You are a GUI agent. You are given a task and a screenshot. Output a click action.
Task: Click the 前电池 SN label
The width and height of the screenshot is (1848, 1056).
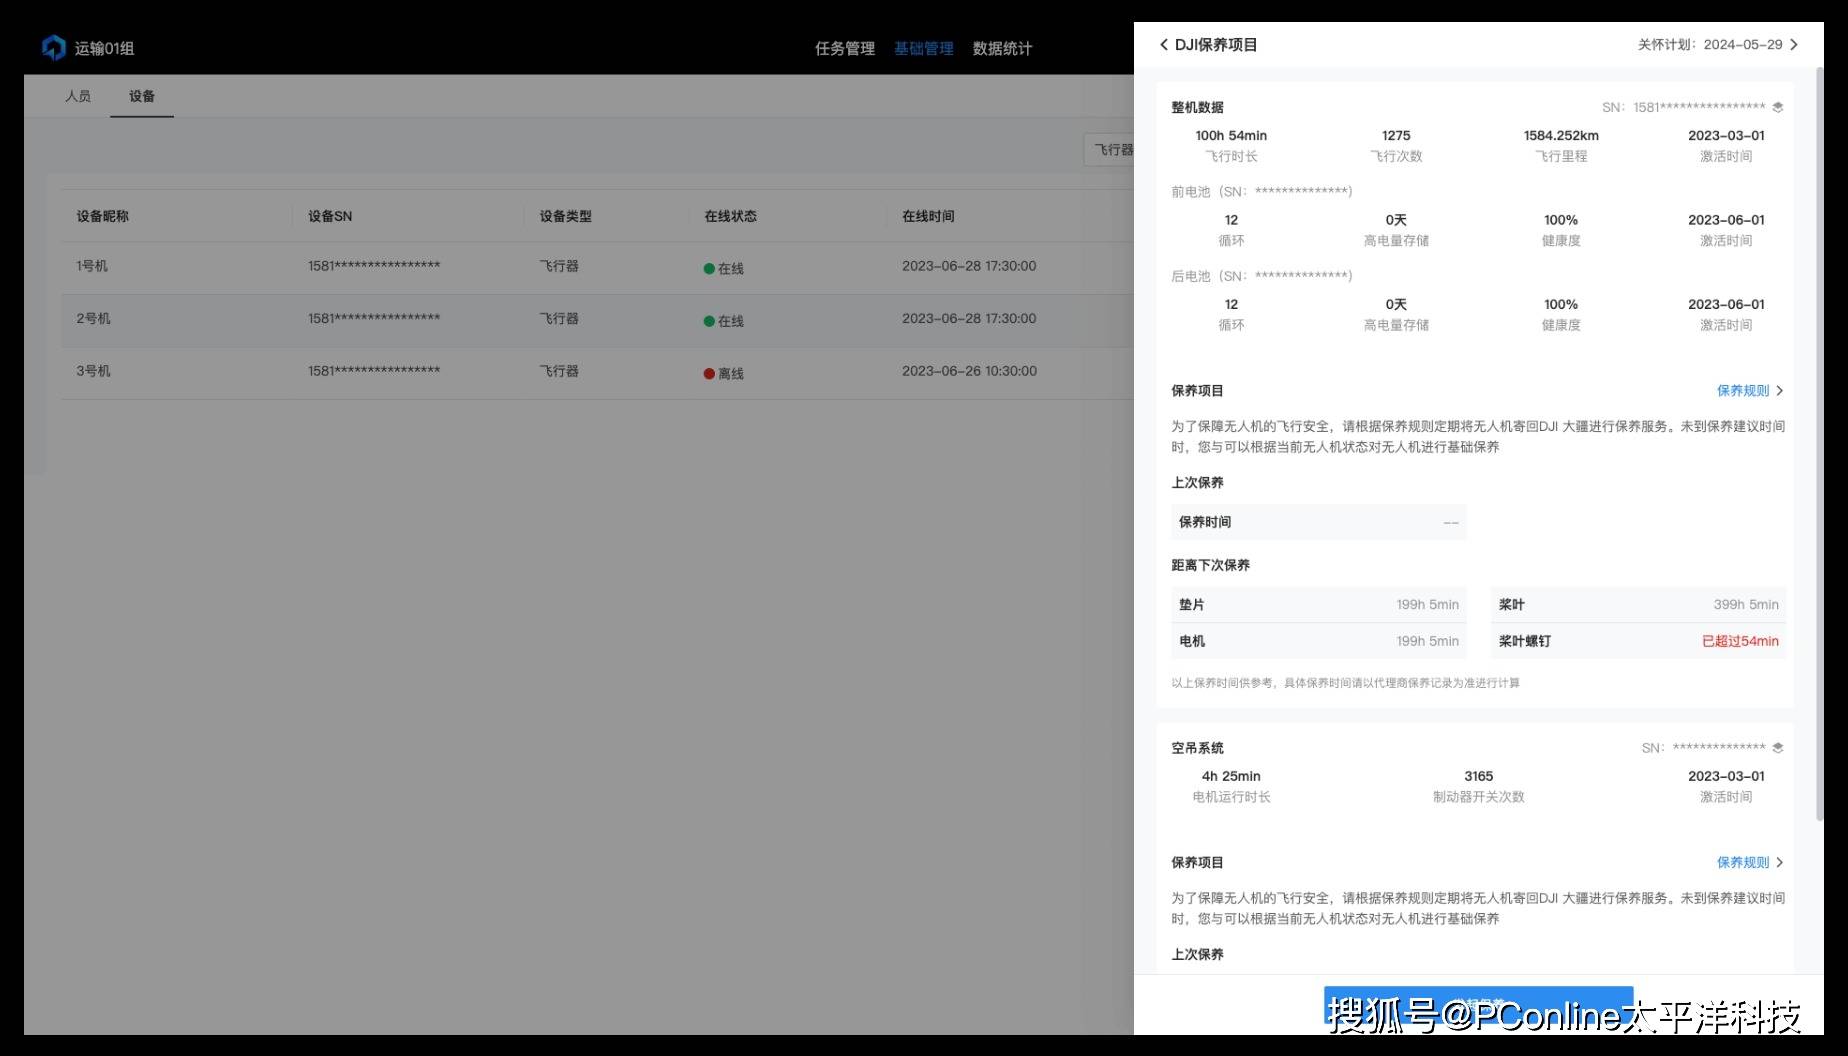coord(1262,191)
